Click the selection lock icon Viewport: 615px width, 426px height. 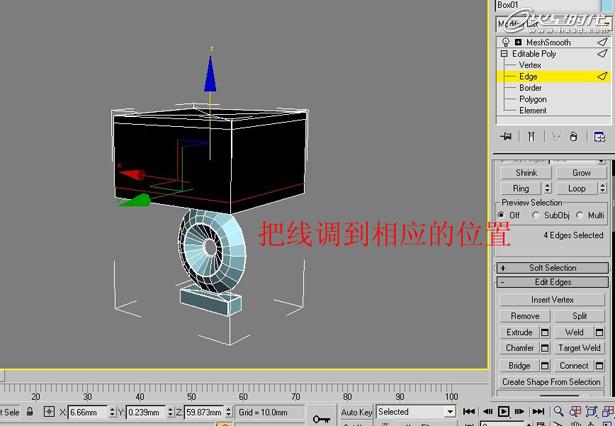[32, 412]
